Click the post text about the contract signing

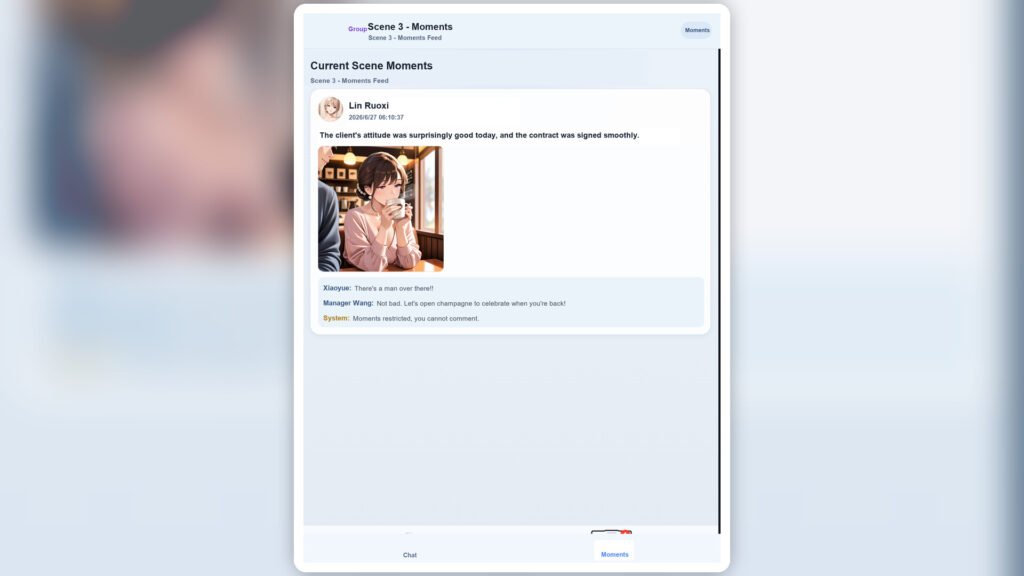pyautogui.click(x=479, y=135)
